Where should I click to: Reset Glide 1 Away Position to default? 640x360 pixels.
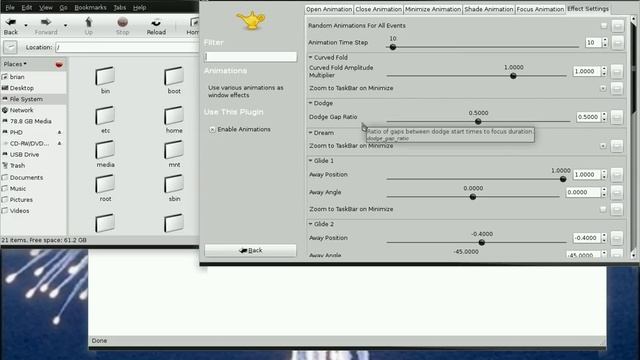click(617, 175)
